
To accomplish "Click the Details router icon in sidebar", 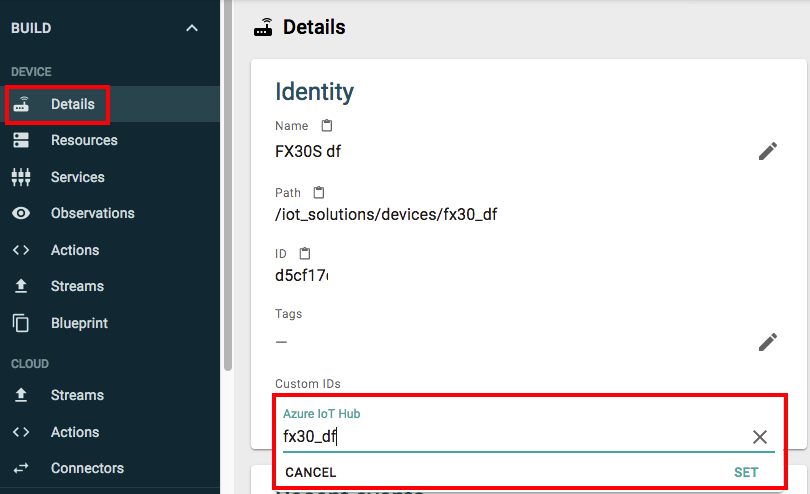I will [21, 104].
